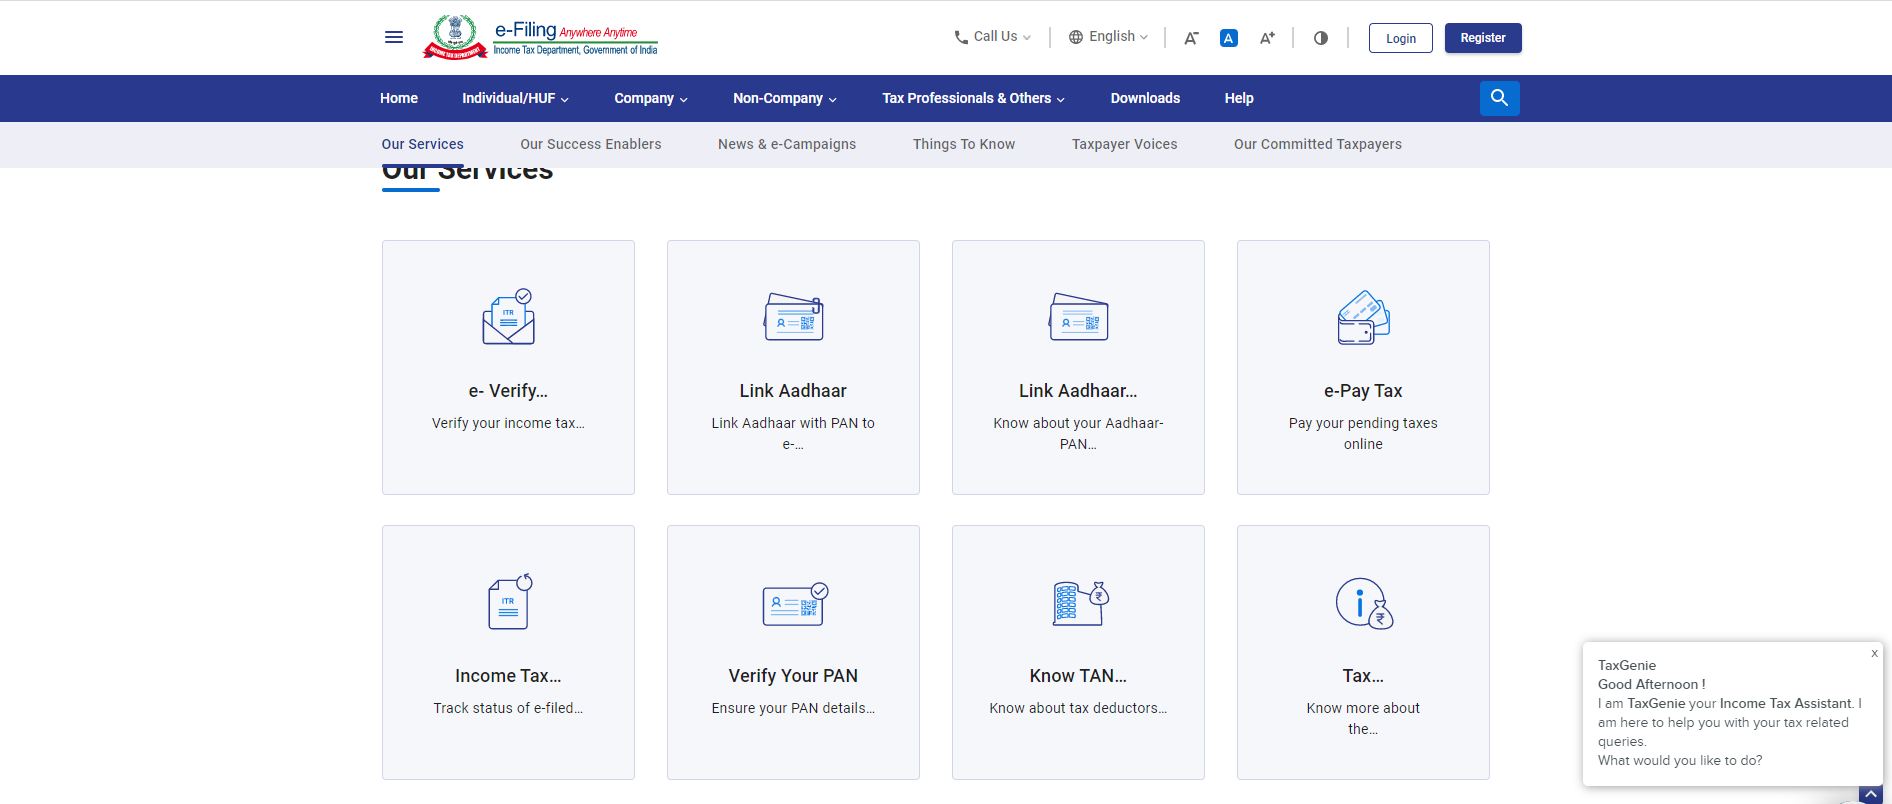Image resolution: width=1892 pixels, height=804 pixels.
Task: Click the Verify Your PAN card icon
Action: (794, 604)
